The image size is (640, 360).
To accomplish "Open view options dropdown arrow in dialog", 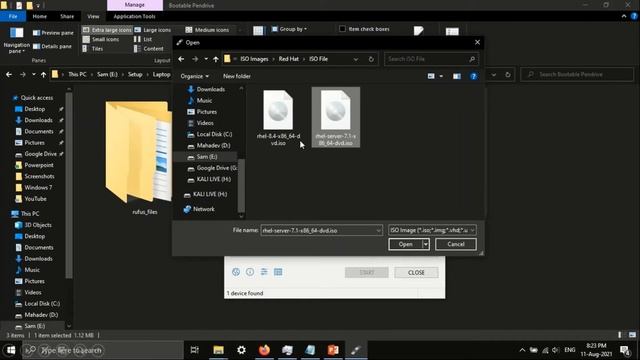I will click(x=441, y=76).
